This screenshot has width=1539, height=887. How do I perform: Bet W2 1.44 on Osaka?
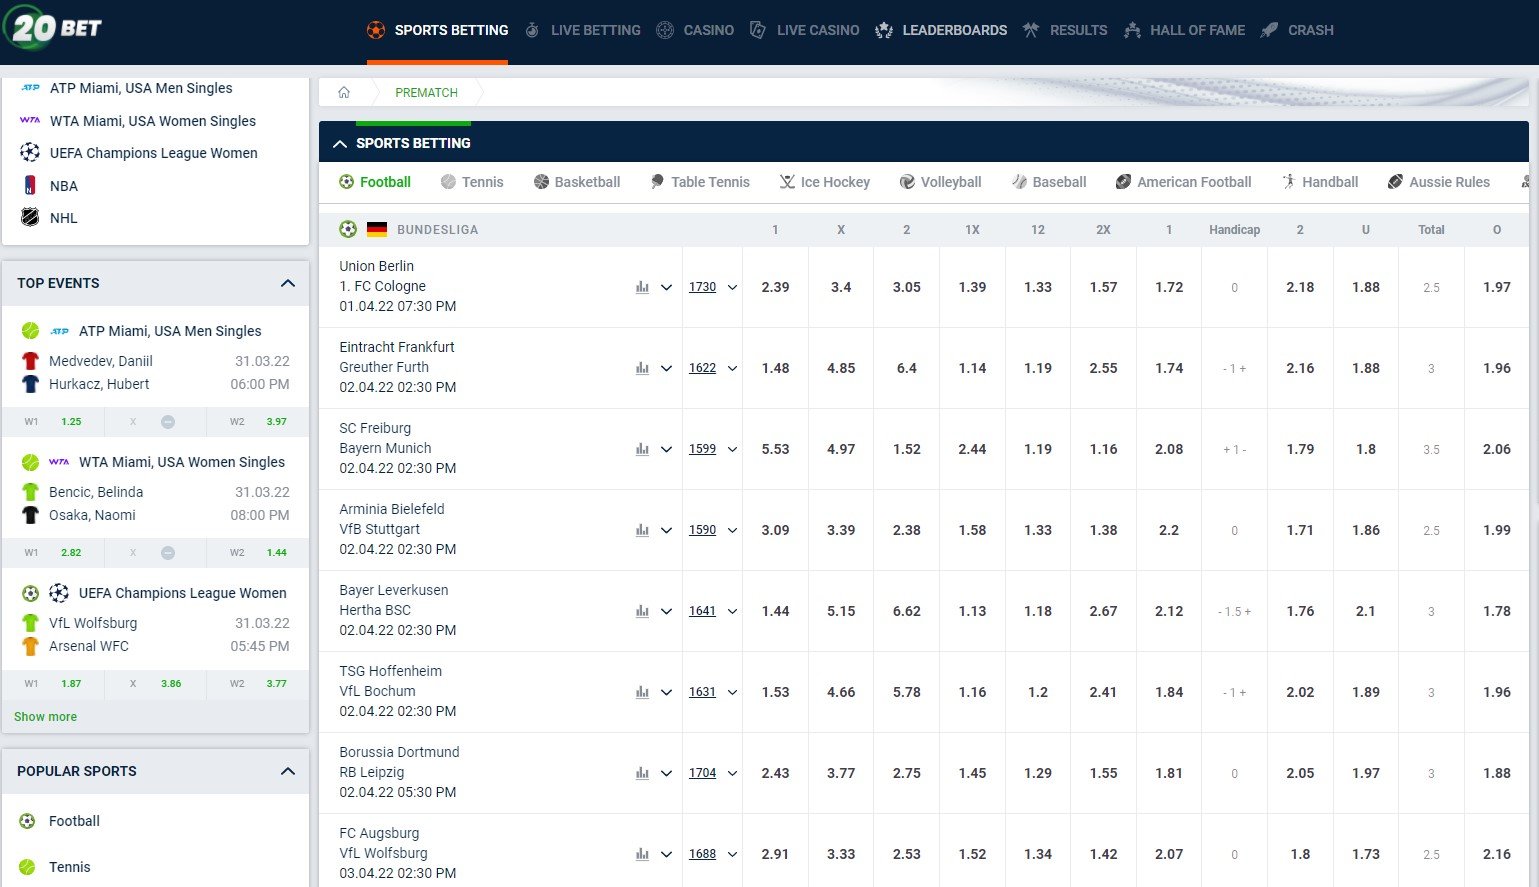258,553
